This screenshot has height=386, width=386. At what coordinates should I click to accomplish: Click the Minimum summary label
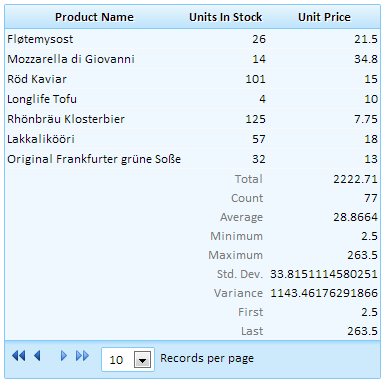[x=236, y=236]
